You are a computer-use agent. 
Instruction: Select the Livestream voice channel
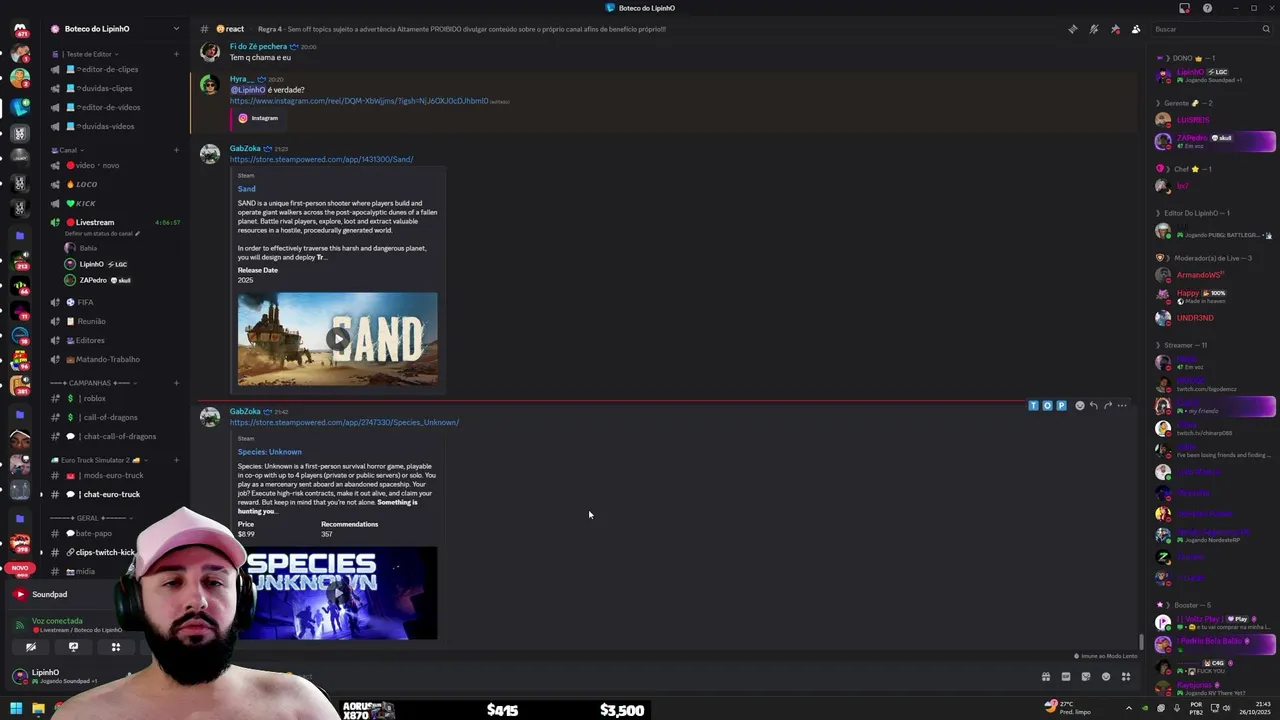[95, 222]
